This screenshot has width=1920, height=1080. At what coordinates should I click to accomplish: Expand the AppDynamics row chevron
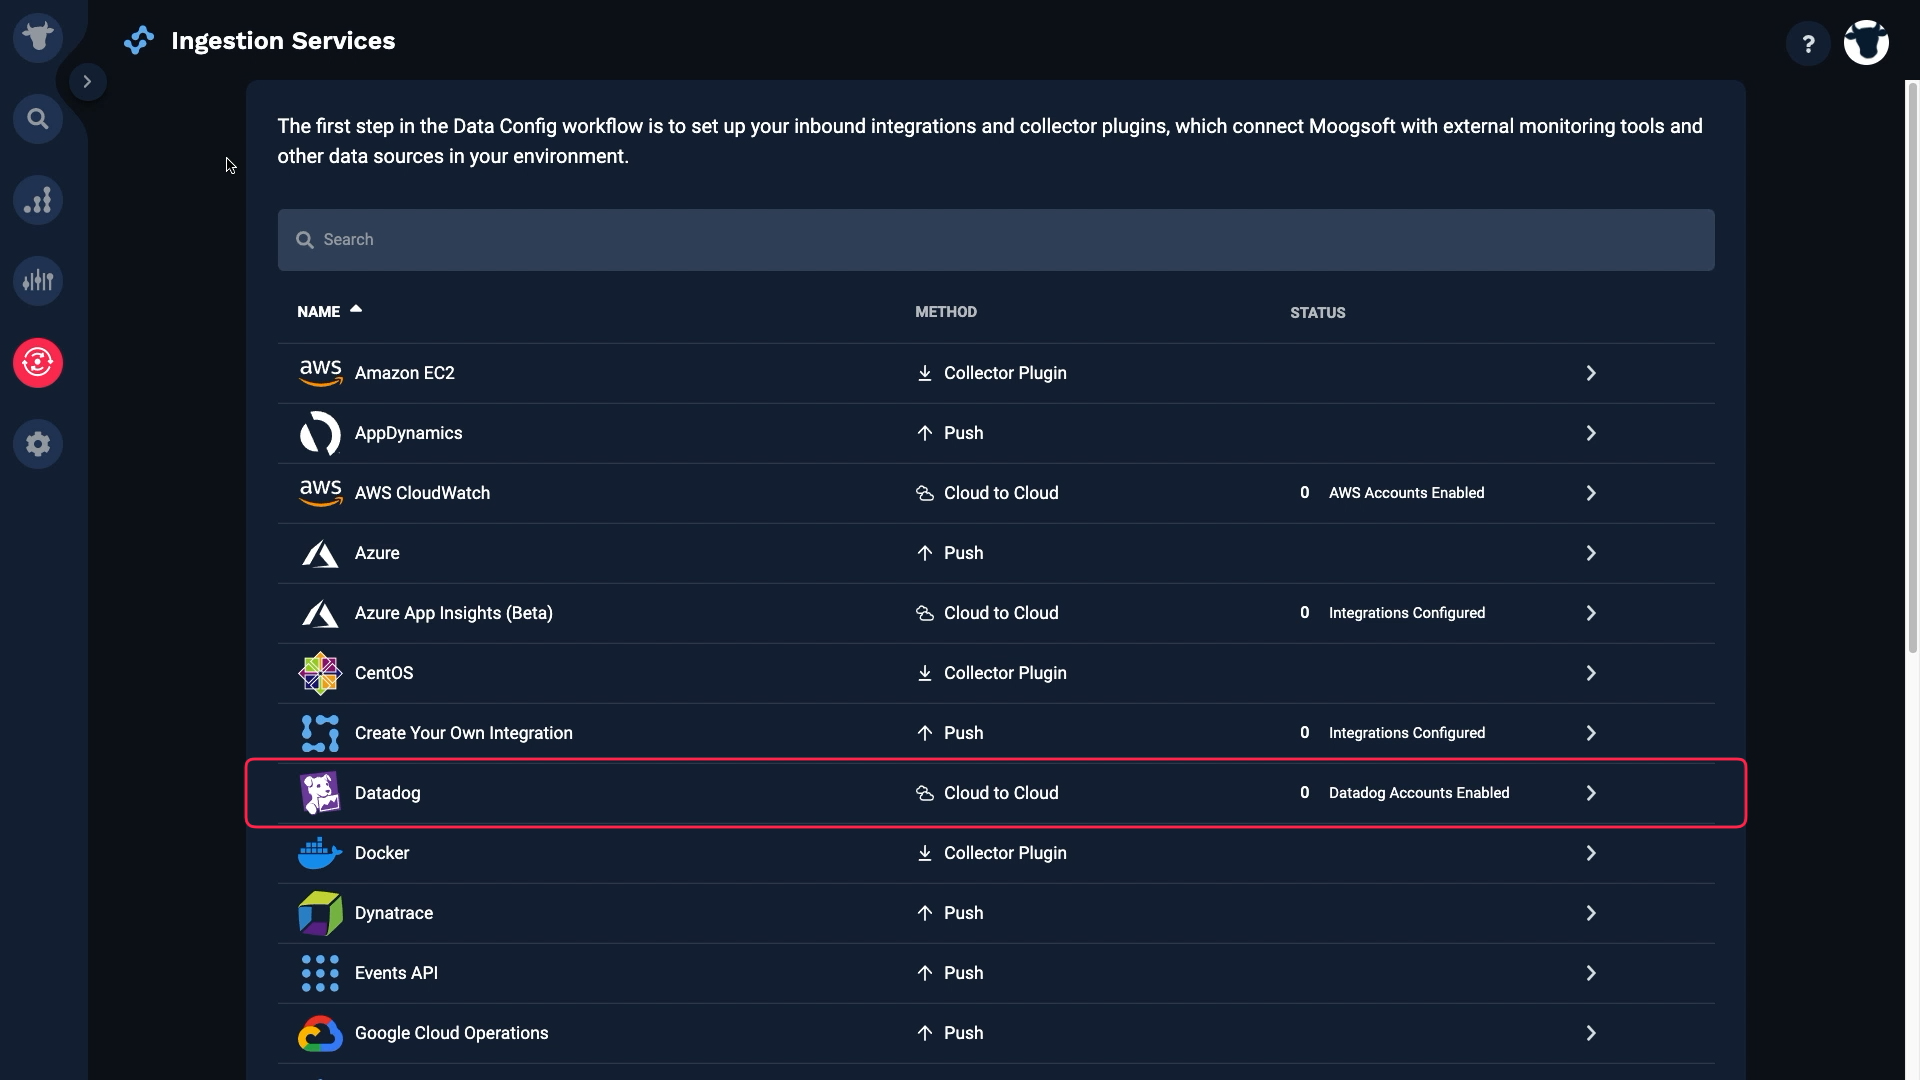pos(1591,433)
